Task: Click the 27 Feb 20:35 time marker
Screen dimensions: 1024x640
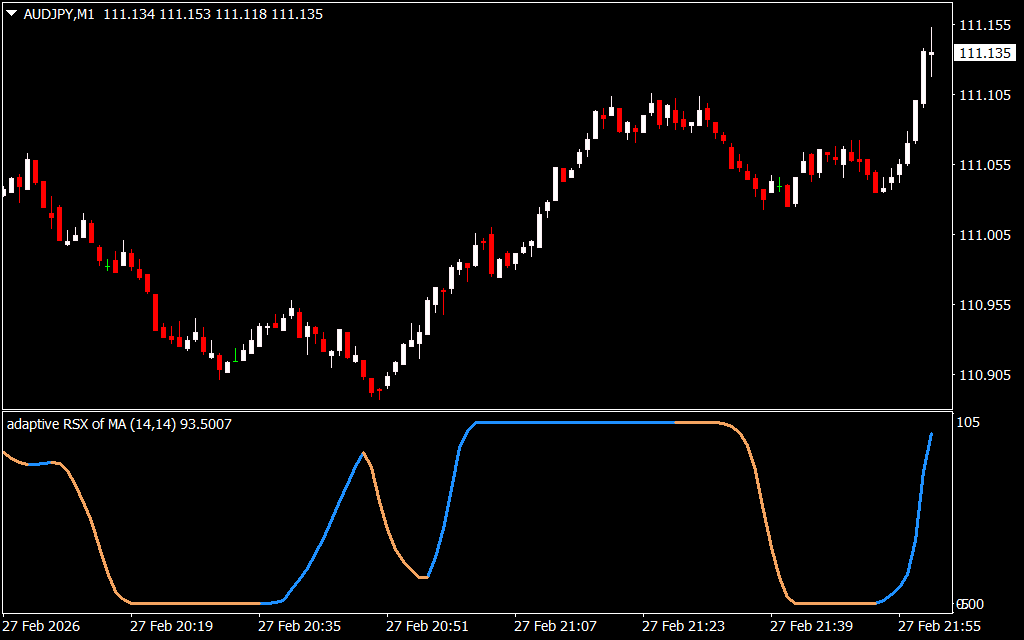Action: (299, 626)
